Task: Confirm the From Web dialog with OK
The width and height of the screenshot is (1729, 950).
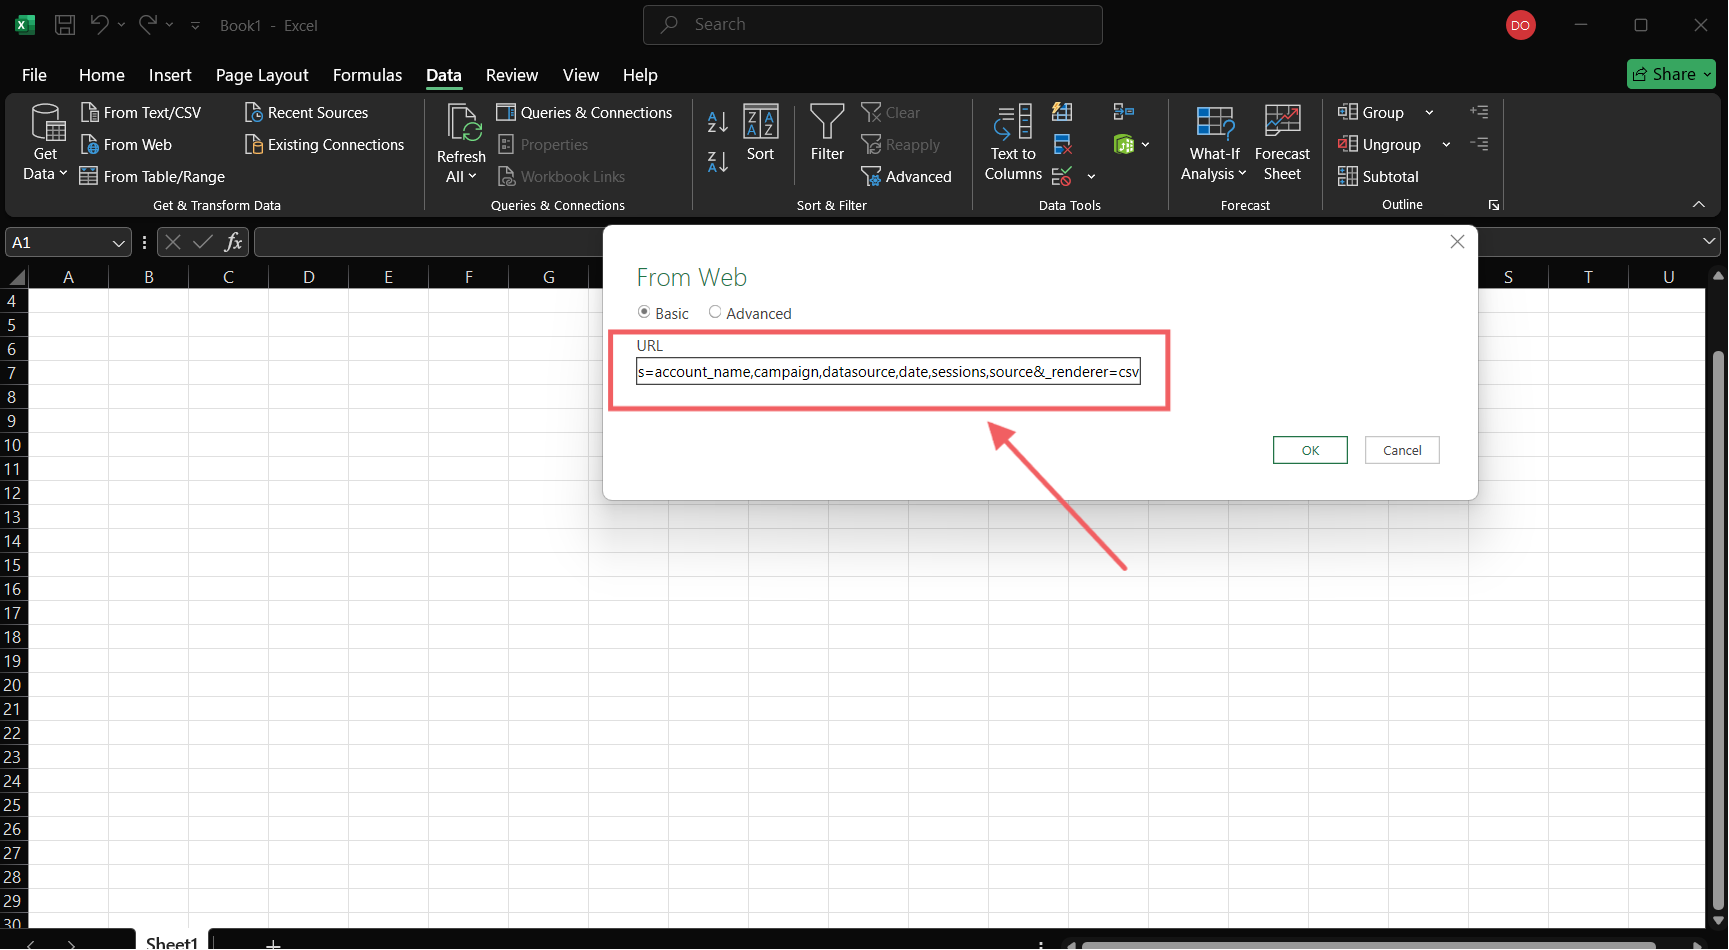Action: (x=1310, y=450)
